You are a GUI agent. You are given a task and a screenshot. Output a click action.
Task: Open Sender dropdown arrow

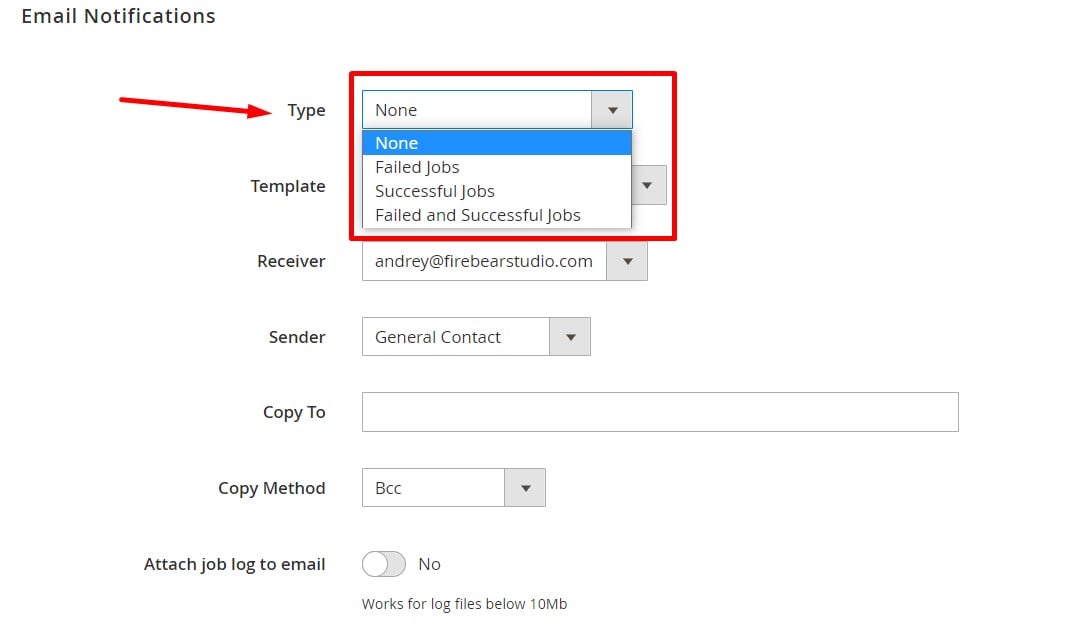(x=570, y=337)
